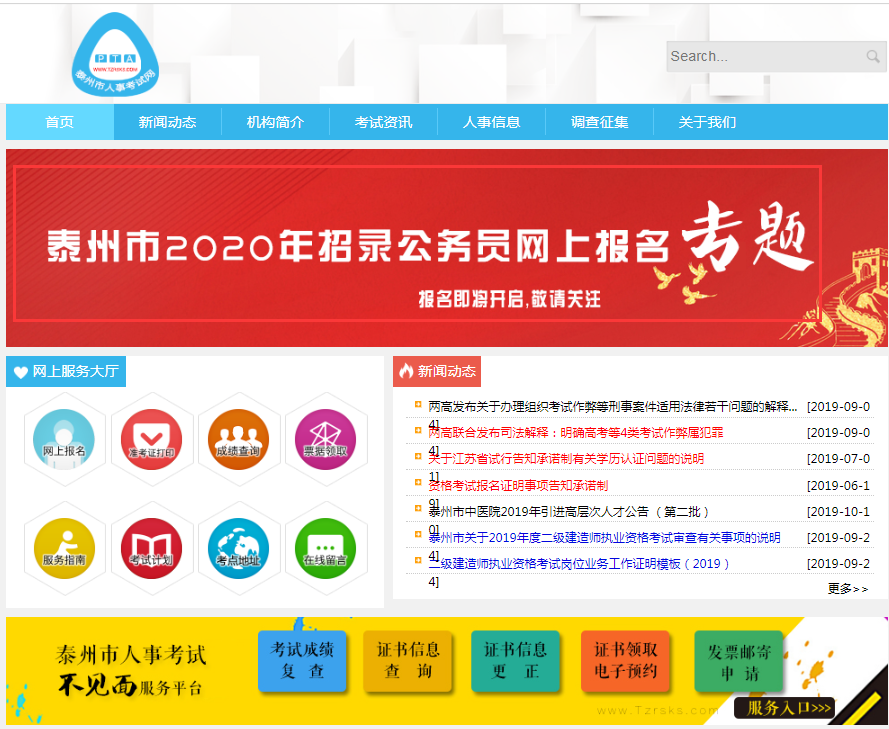Open the 服务指南 service icon

[64, 548]
